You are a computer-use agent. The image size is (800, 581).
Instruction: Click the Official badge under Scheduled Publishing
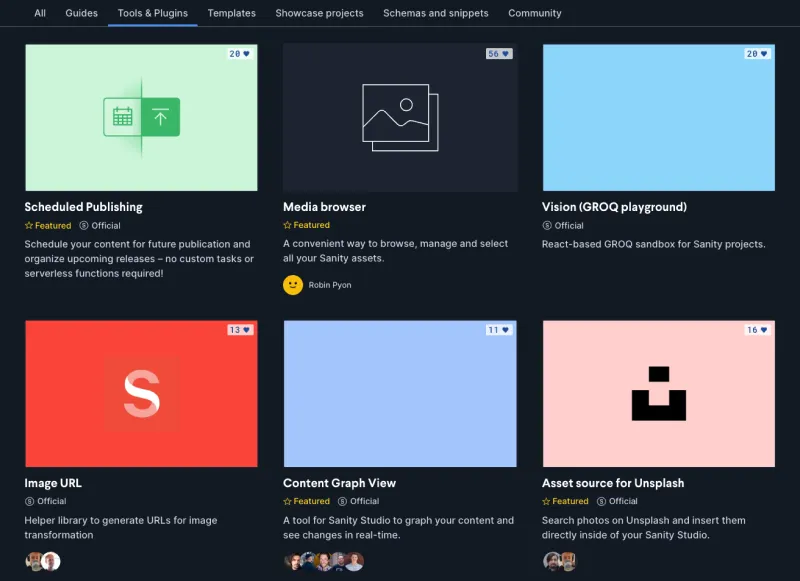100,225
